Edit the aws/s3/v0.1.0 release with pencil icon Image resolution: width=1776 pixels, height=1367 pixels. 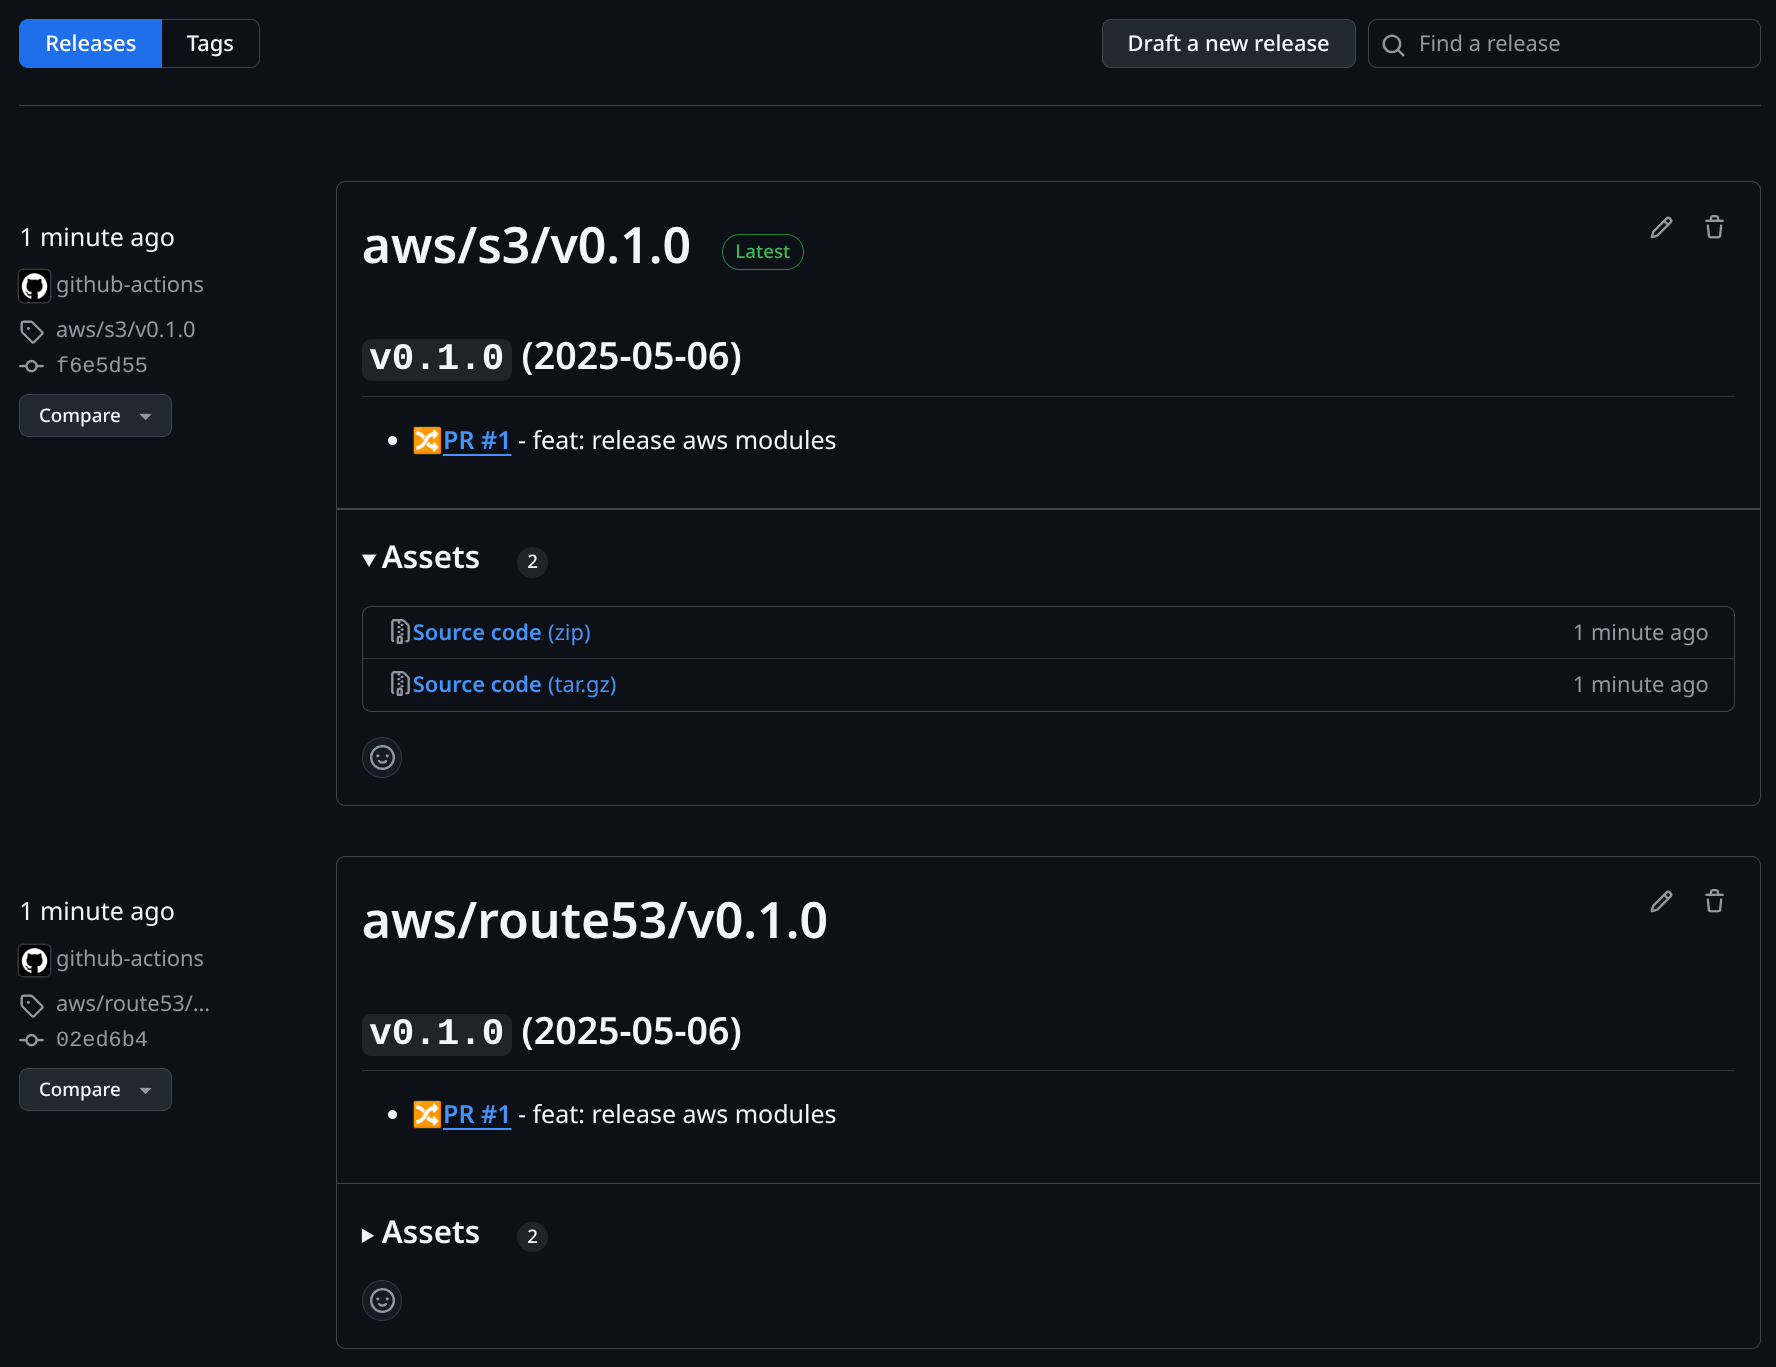coord(1661,228)
